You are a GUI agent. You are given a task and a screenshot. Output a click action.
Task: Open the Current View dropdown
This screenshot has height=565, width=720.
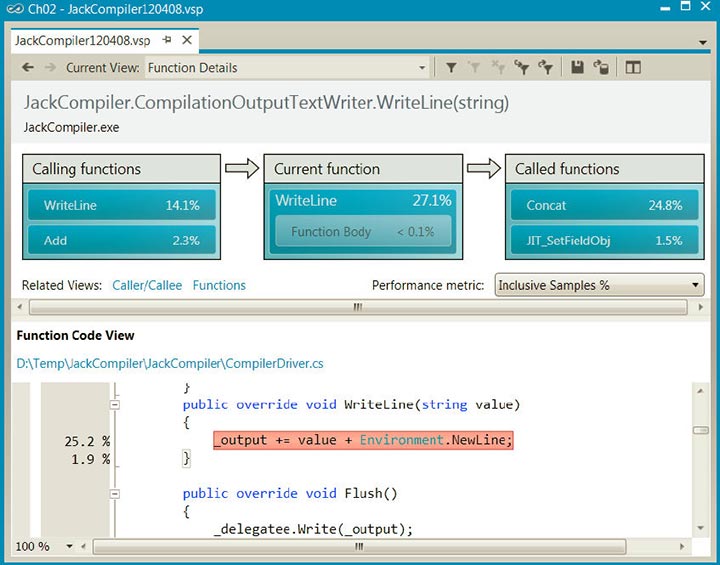tap(421, 68)
